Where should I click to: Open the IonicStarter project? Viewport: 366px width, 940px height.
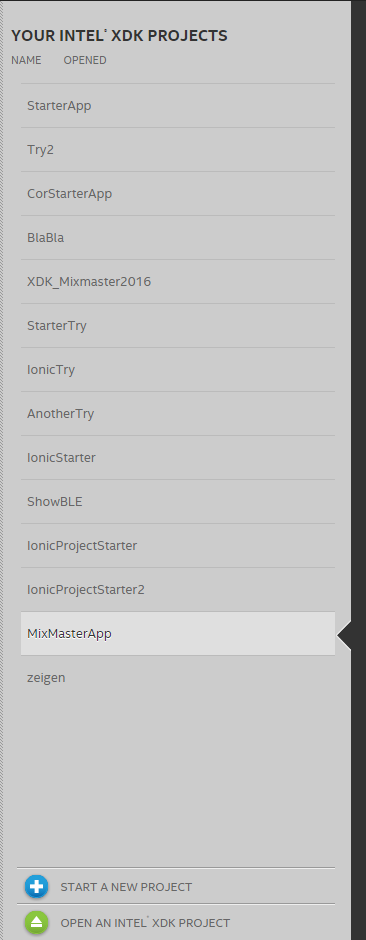point(178,457)
